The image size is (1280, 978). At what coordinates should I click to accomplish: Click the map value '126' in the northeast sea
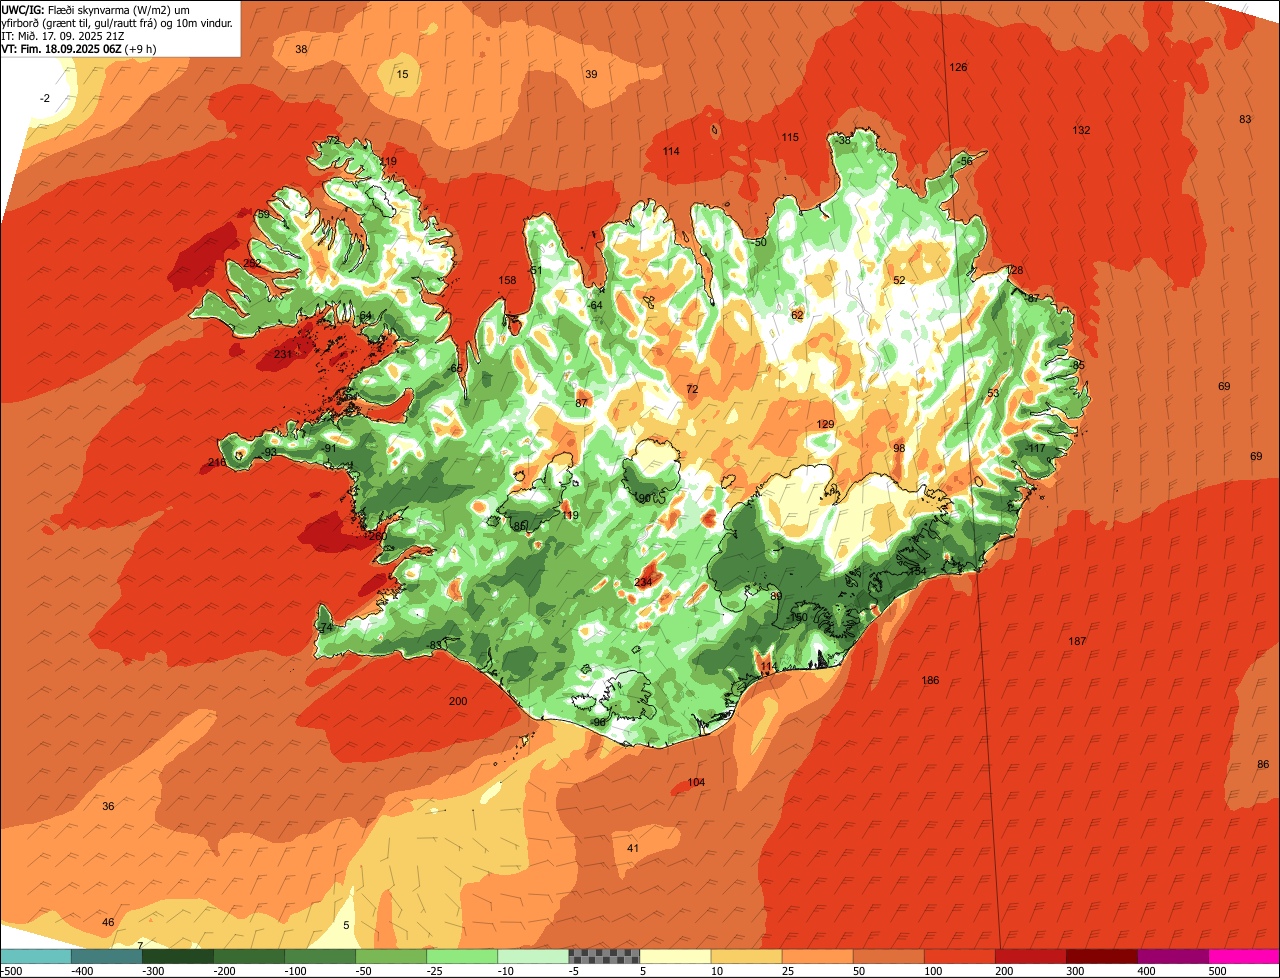click(x=958, y=67)
